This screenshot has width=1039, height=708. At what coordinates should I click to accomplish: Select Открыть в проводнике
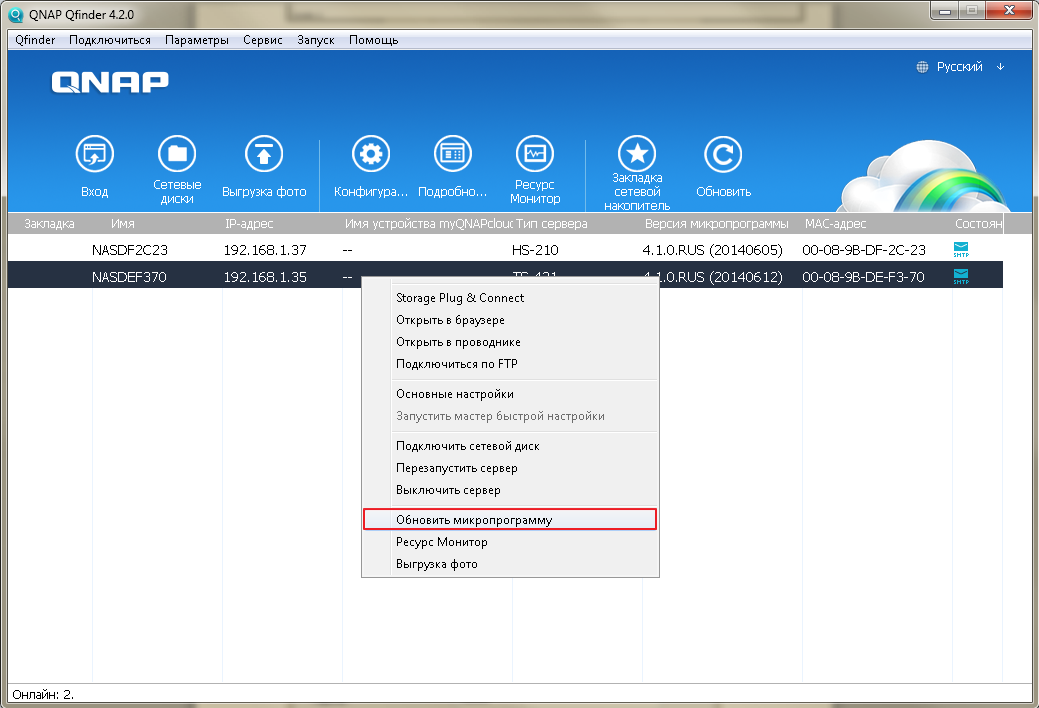(x=510, y=342)
